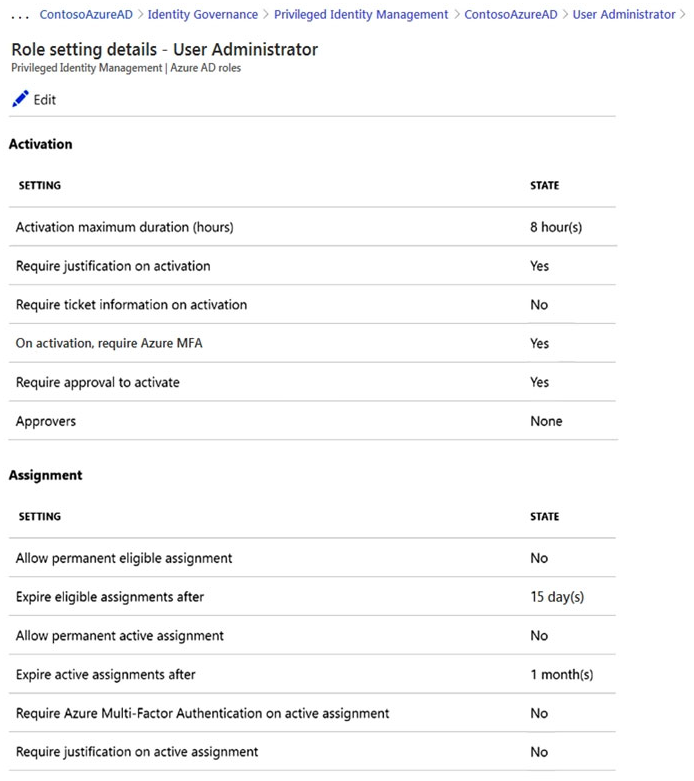The width and height of the screenshot is (694, 781).
Task: Select Allow permanent active assignment row
Action: point(120,635)
